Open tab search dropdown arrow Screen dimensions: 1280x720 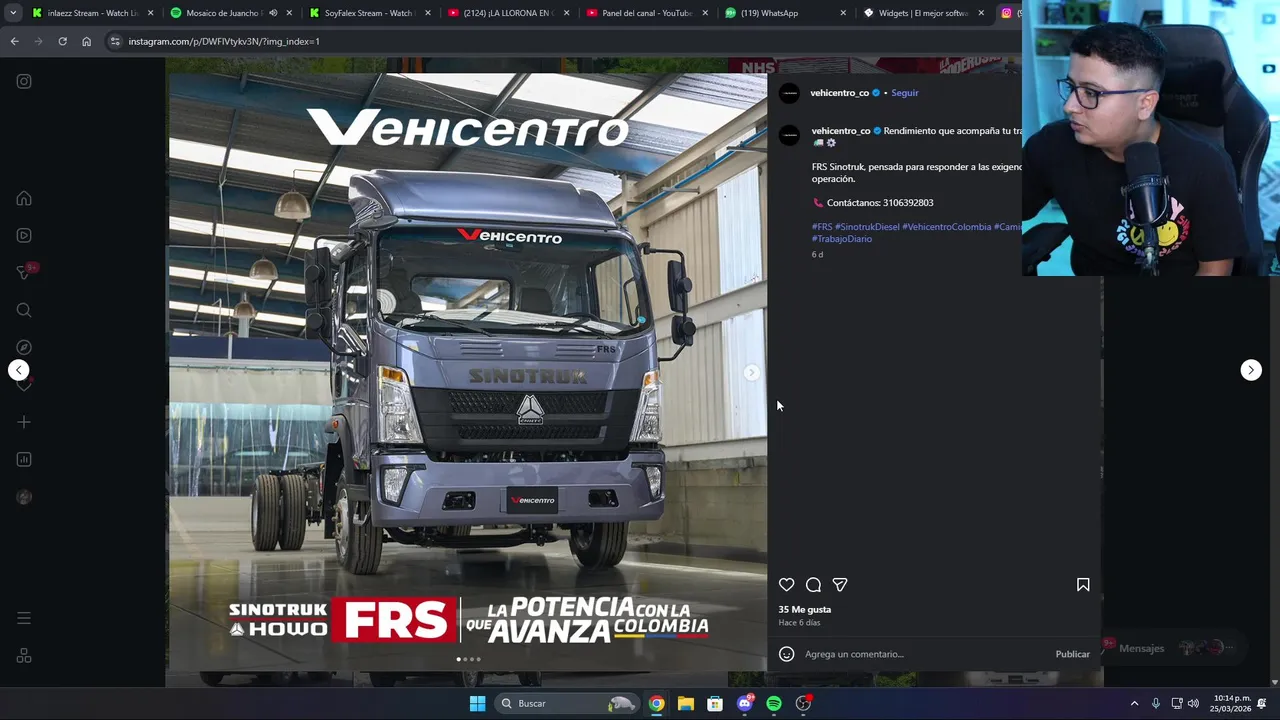[13, 13]
